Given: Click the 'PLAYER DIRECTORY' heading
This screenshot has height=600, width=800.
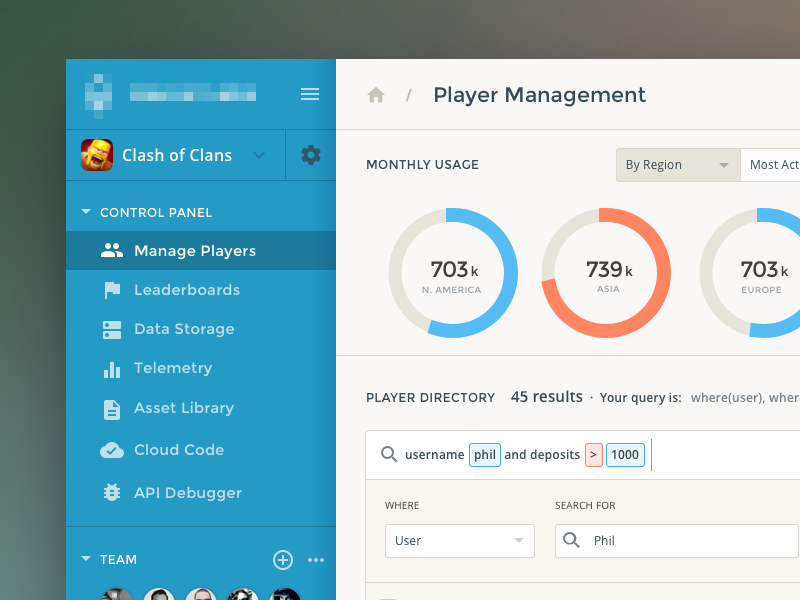Looking at the screenshot, I should coord(431,398).
